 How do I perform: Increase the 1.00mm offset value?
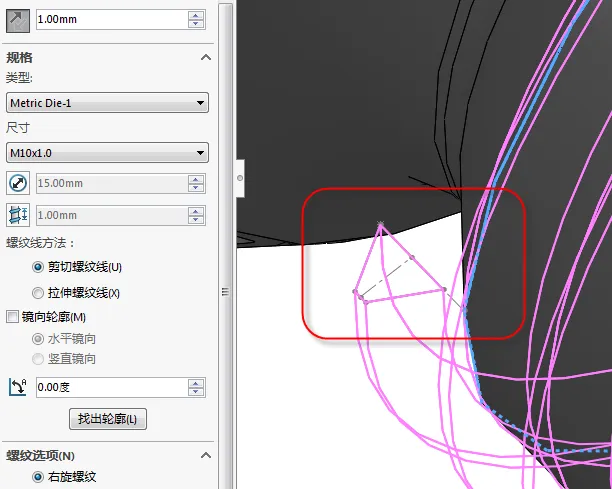pos(196,15)
